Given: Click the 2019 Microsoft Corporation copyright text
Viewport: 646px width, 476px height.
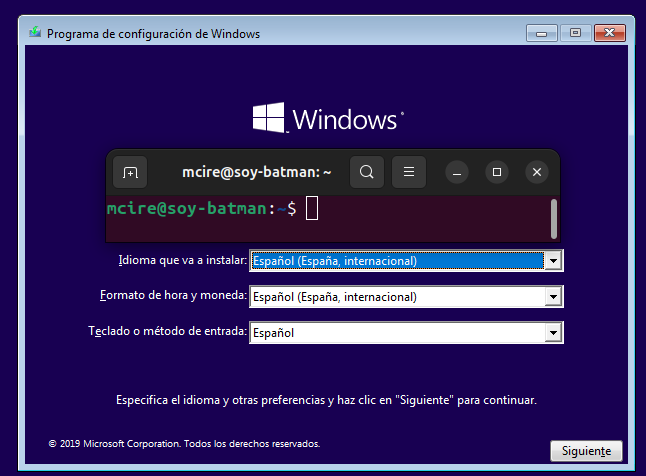Looking at the screenshot, I should click(x=184, y=444).
